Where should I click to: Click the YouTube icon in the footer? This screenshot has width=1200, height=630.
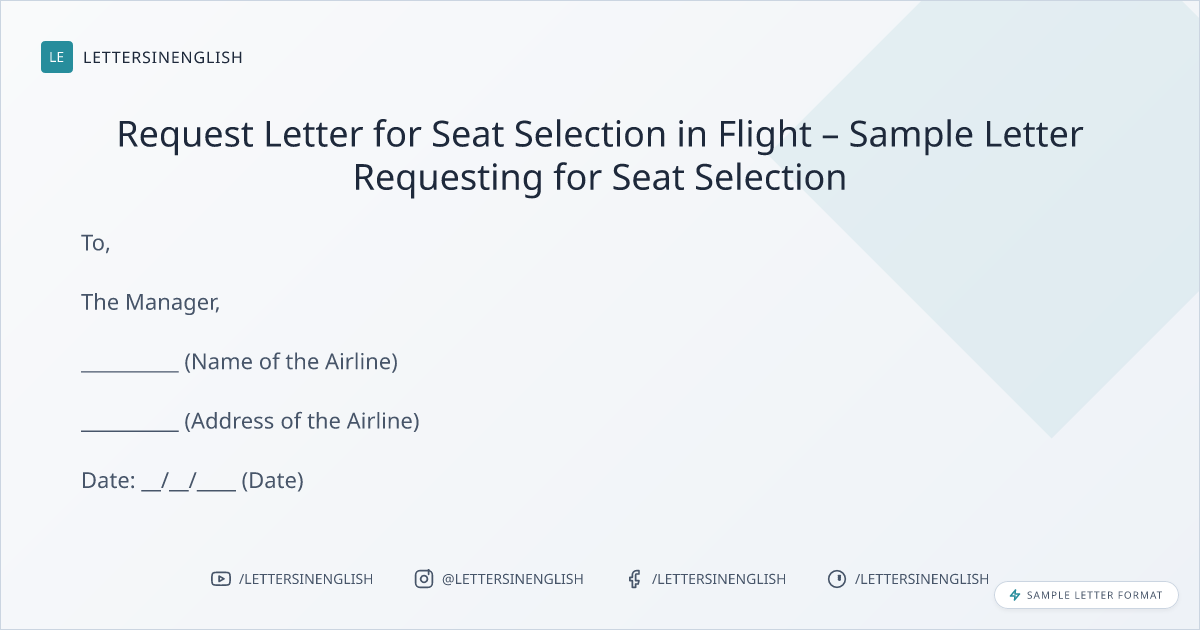(x=221, y=579)
